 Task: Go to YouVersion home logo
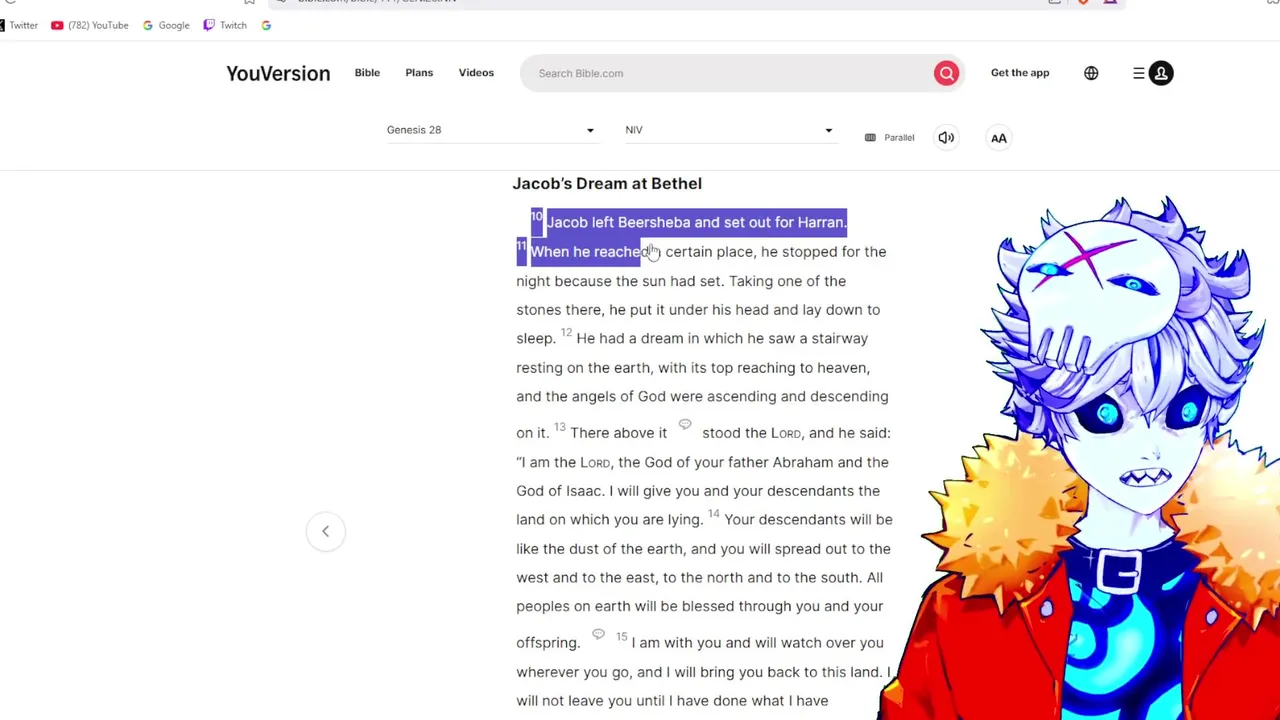click(x=278, y=74)
